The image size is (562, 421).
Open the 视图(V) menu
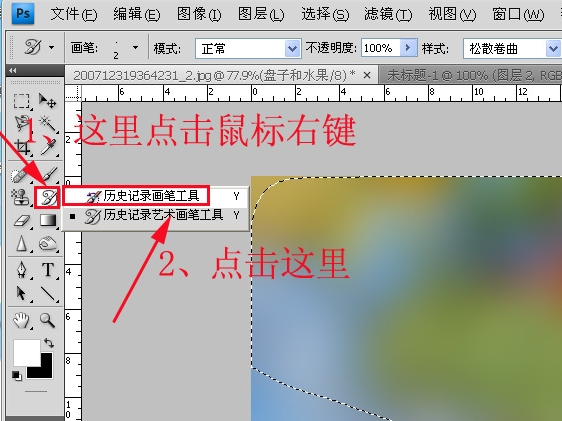coord(452,14)
